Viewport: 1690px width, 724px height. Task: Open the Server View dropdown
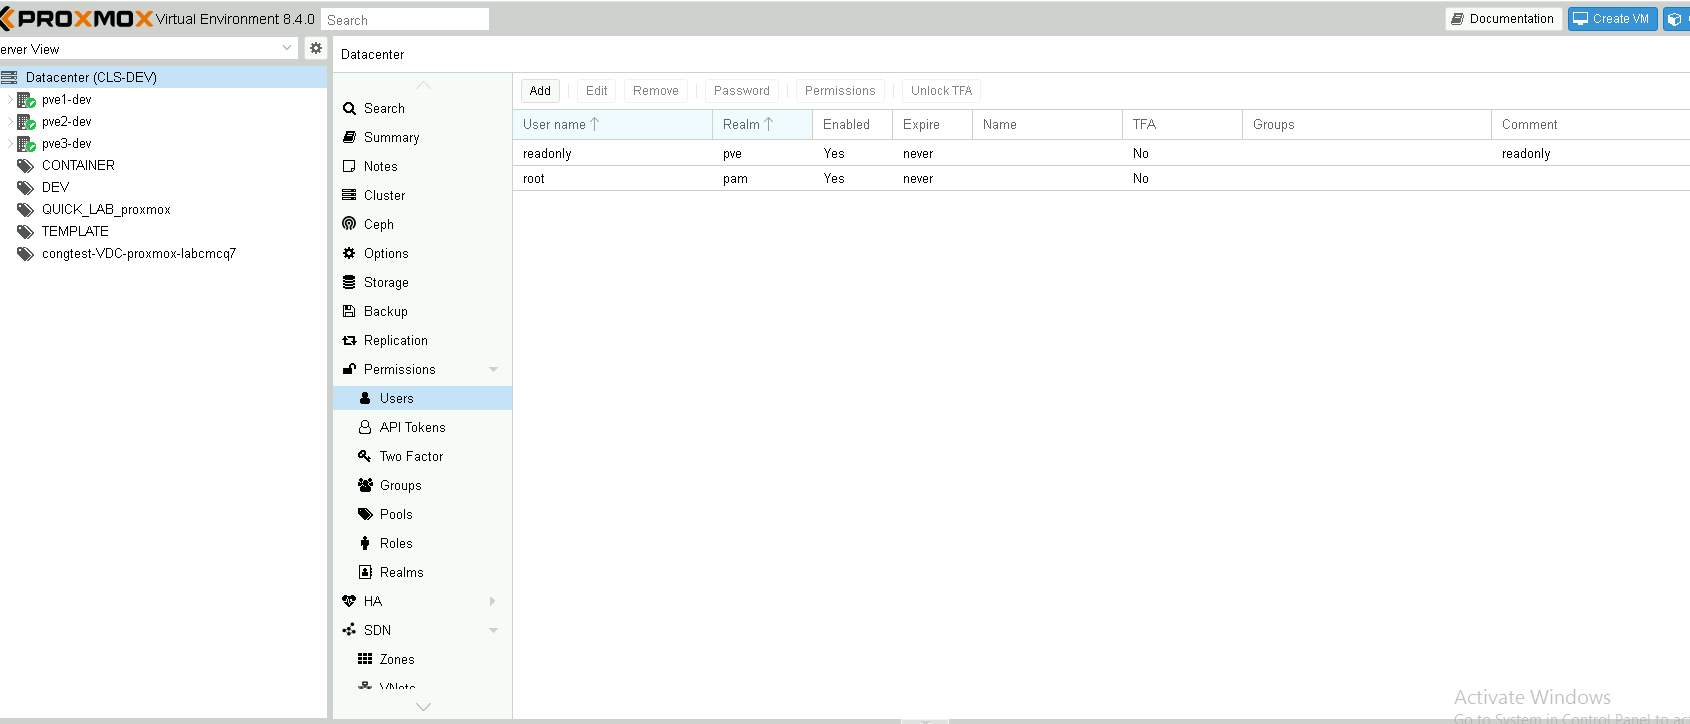(x=287, y=48)
